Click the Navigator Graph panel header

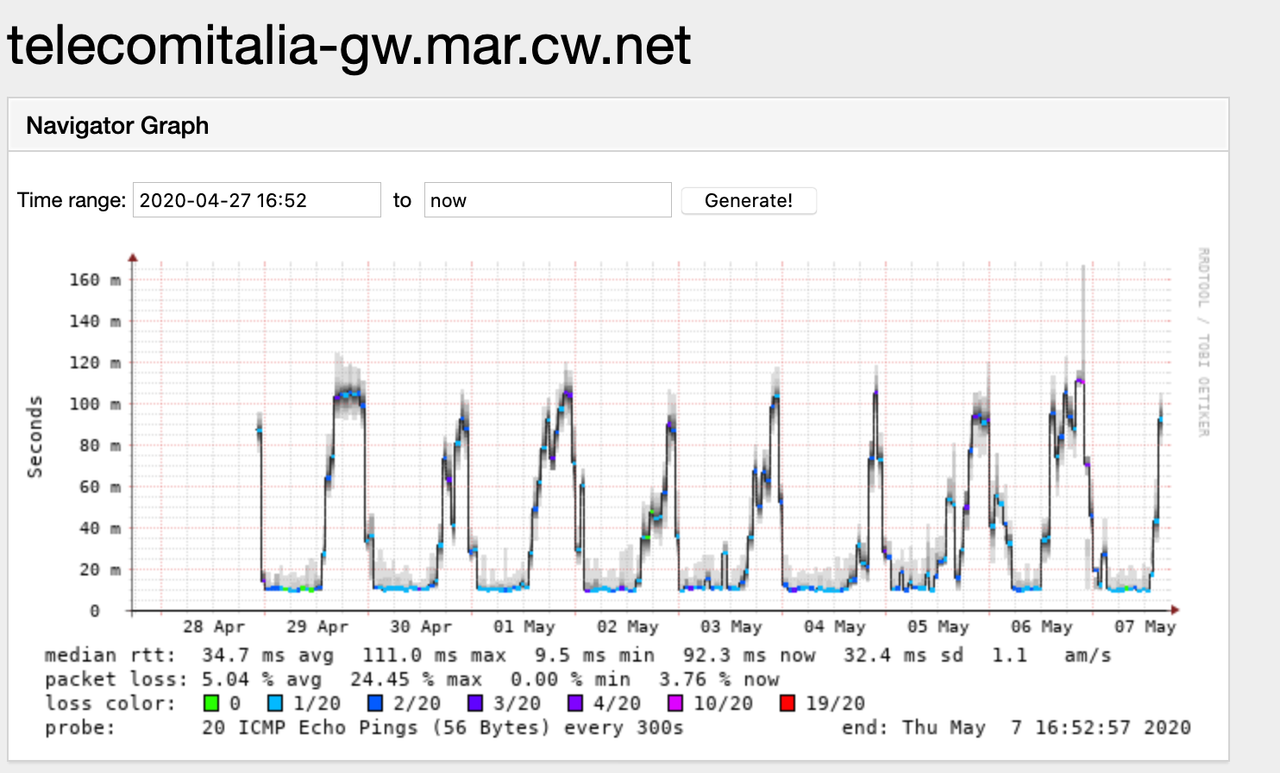pos(618,126)
